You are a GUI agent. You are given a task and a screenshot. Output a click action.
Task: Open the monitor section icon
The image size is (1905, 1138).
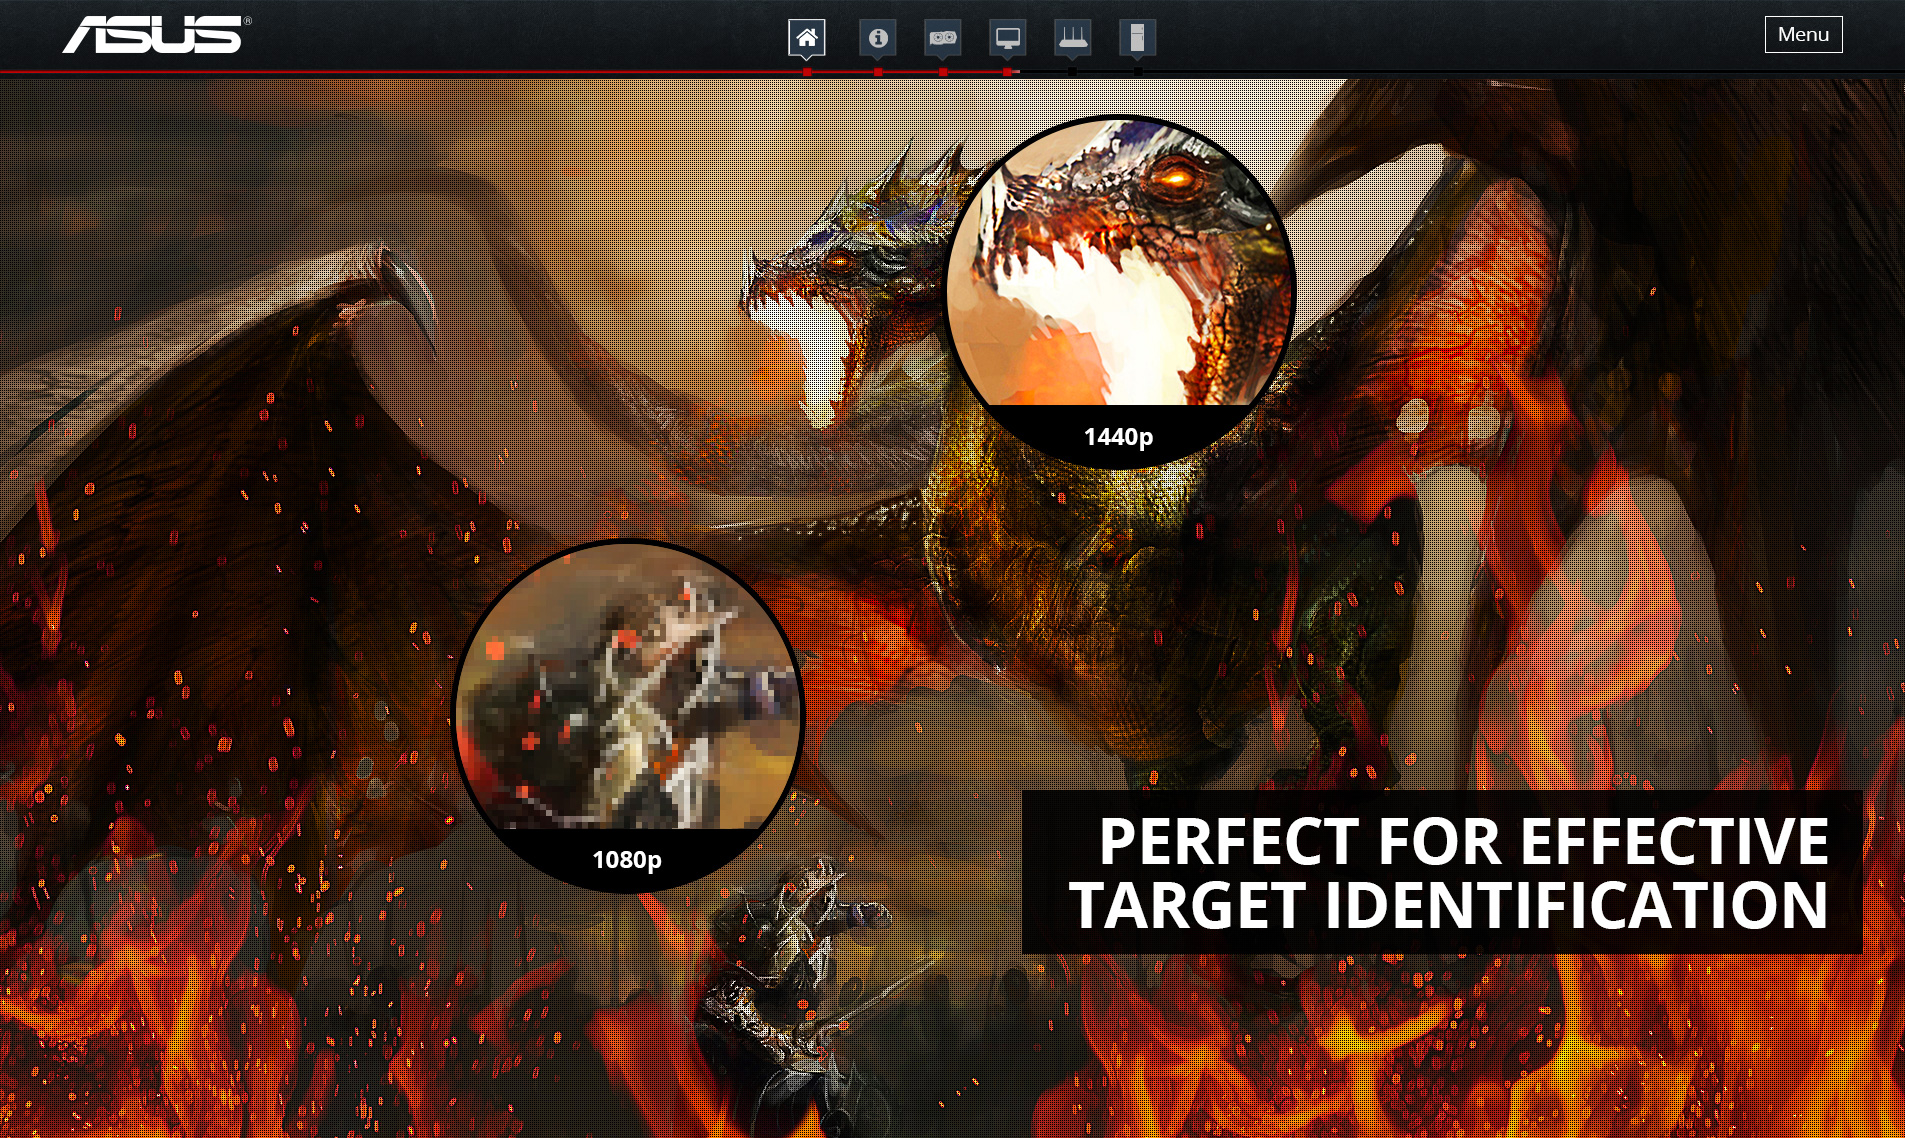pyautogui.click(x=1007, y=38)
